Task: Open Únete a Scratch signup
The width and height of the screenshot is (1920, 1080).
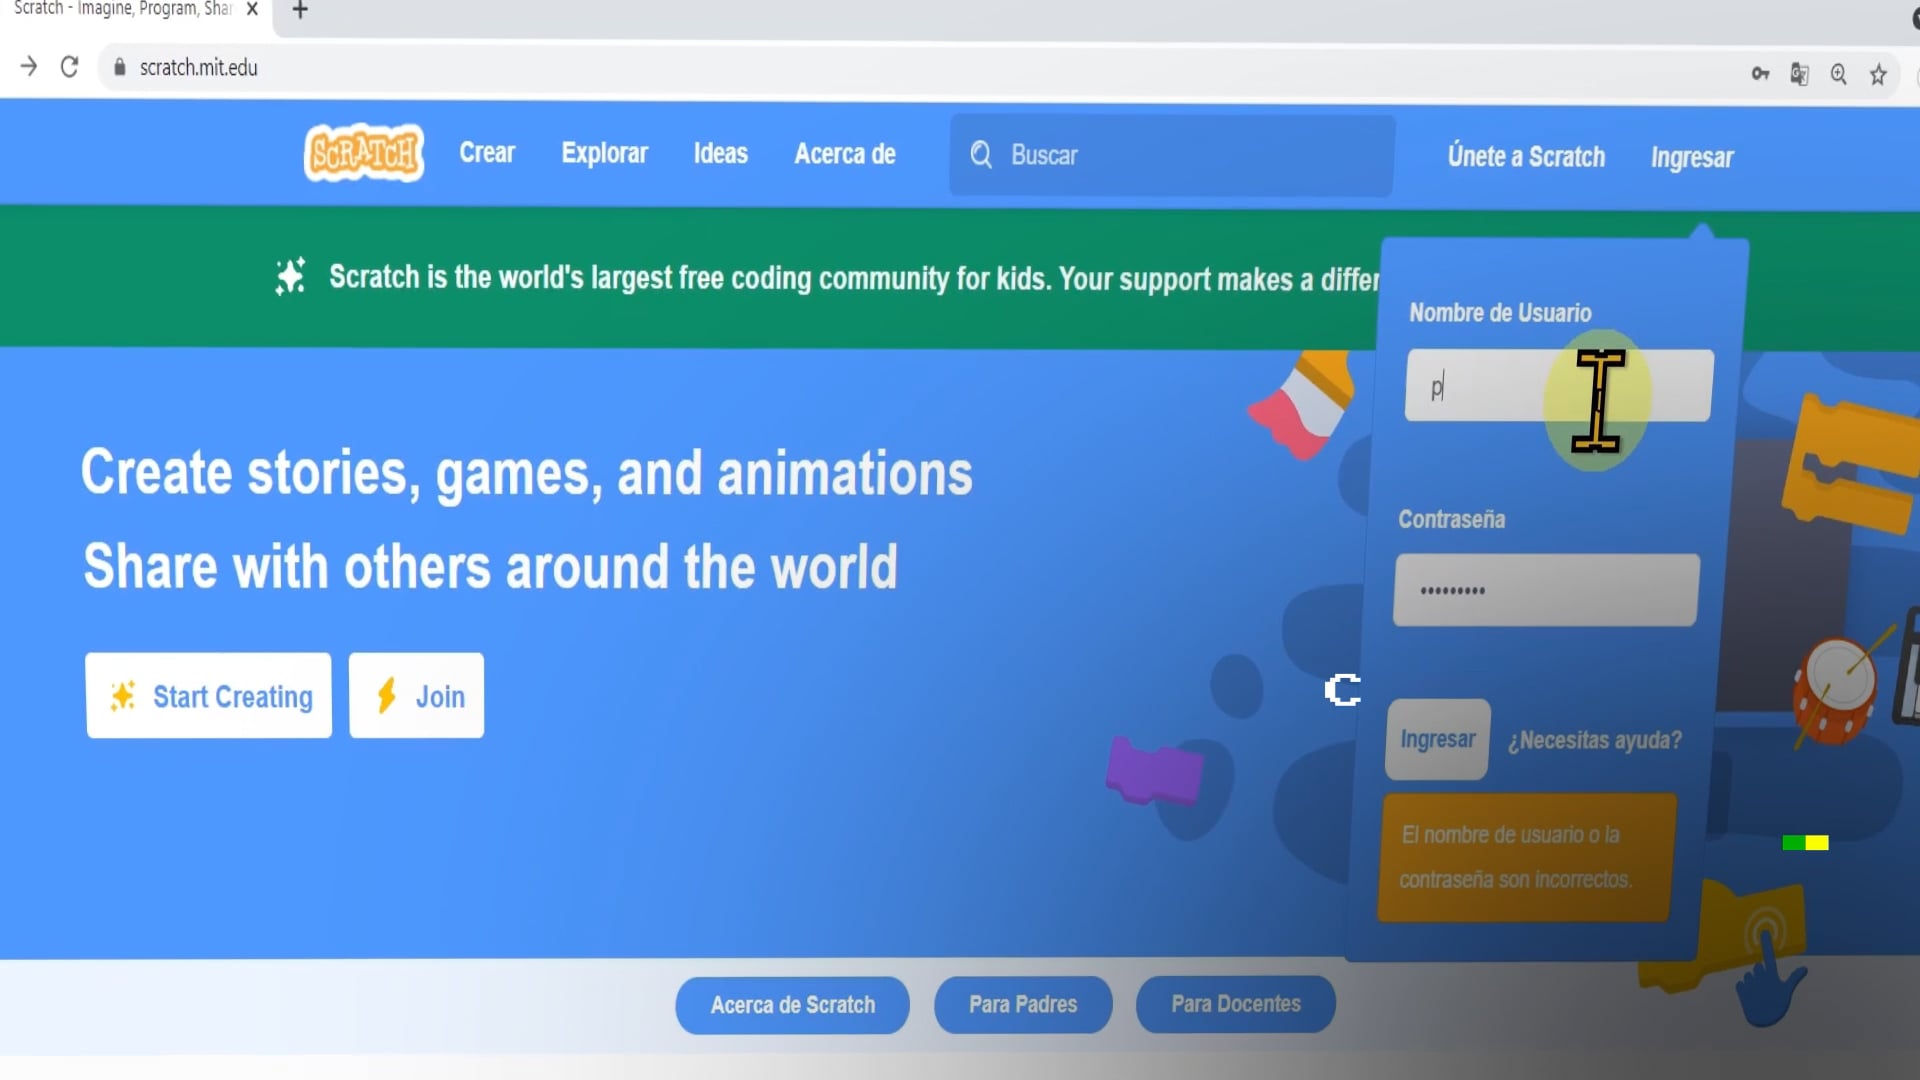Action: tap(1527, 156)
